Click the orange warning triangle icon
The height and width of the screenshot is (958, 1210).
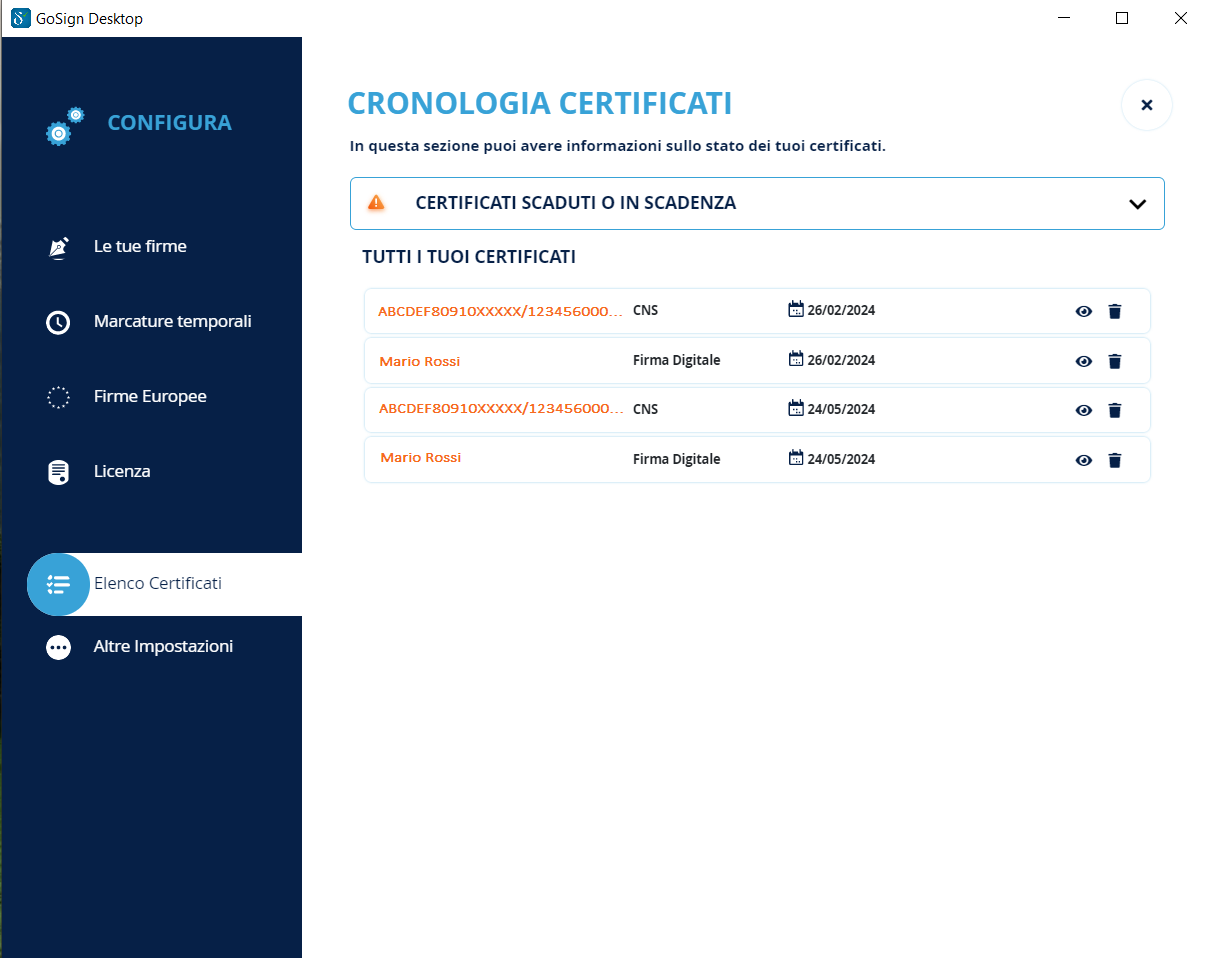point(376,203)
